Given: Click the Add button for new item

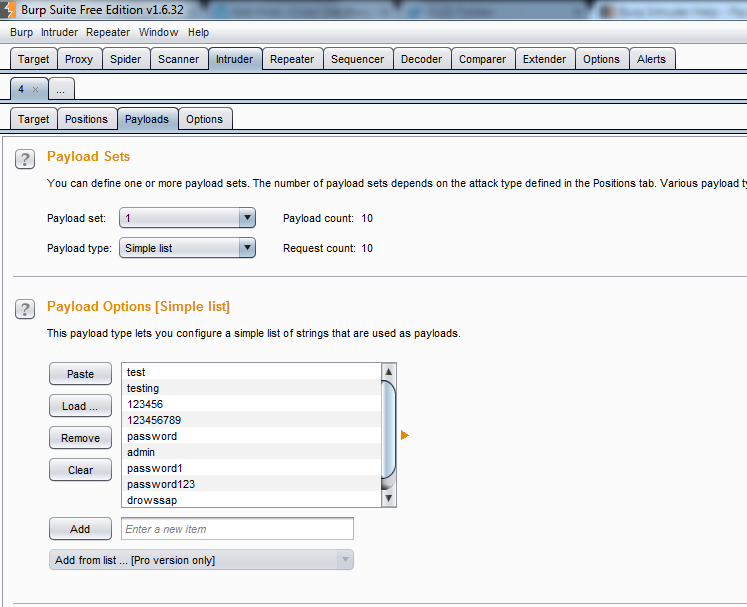Looking at the screenshot, I should (x=80, y=529).
